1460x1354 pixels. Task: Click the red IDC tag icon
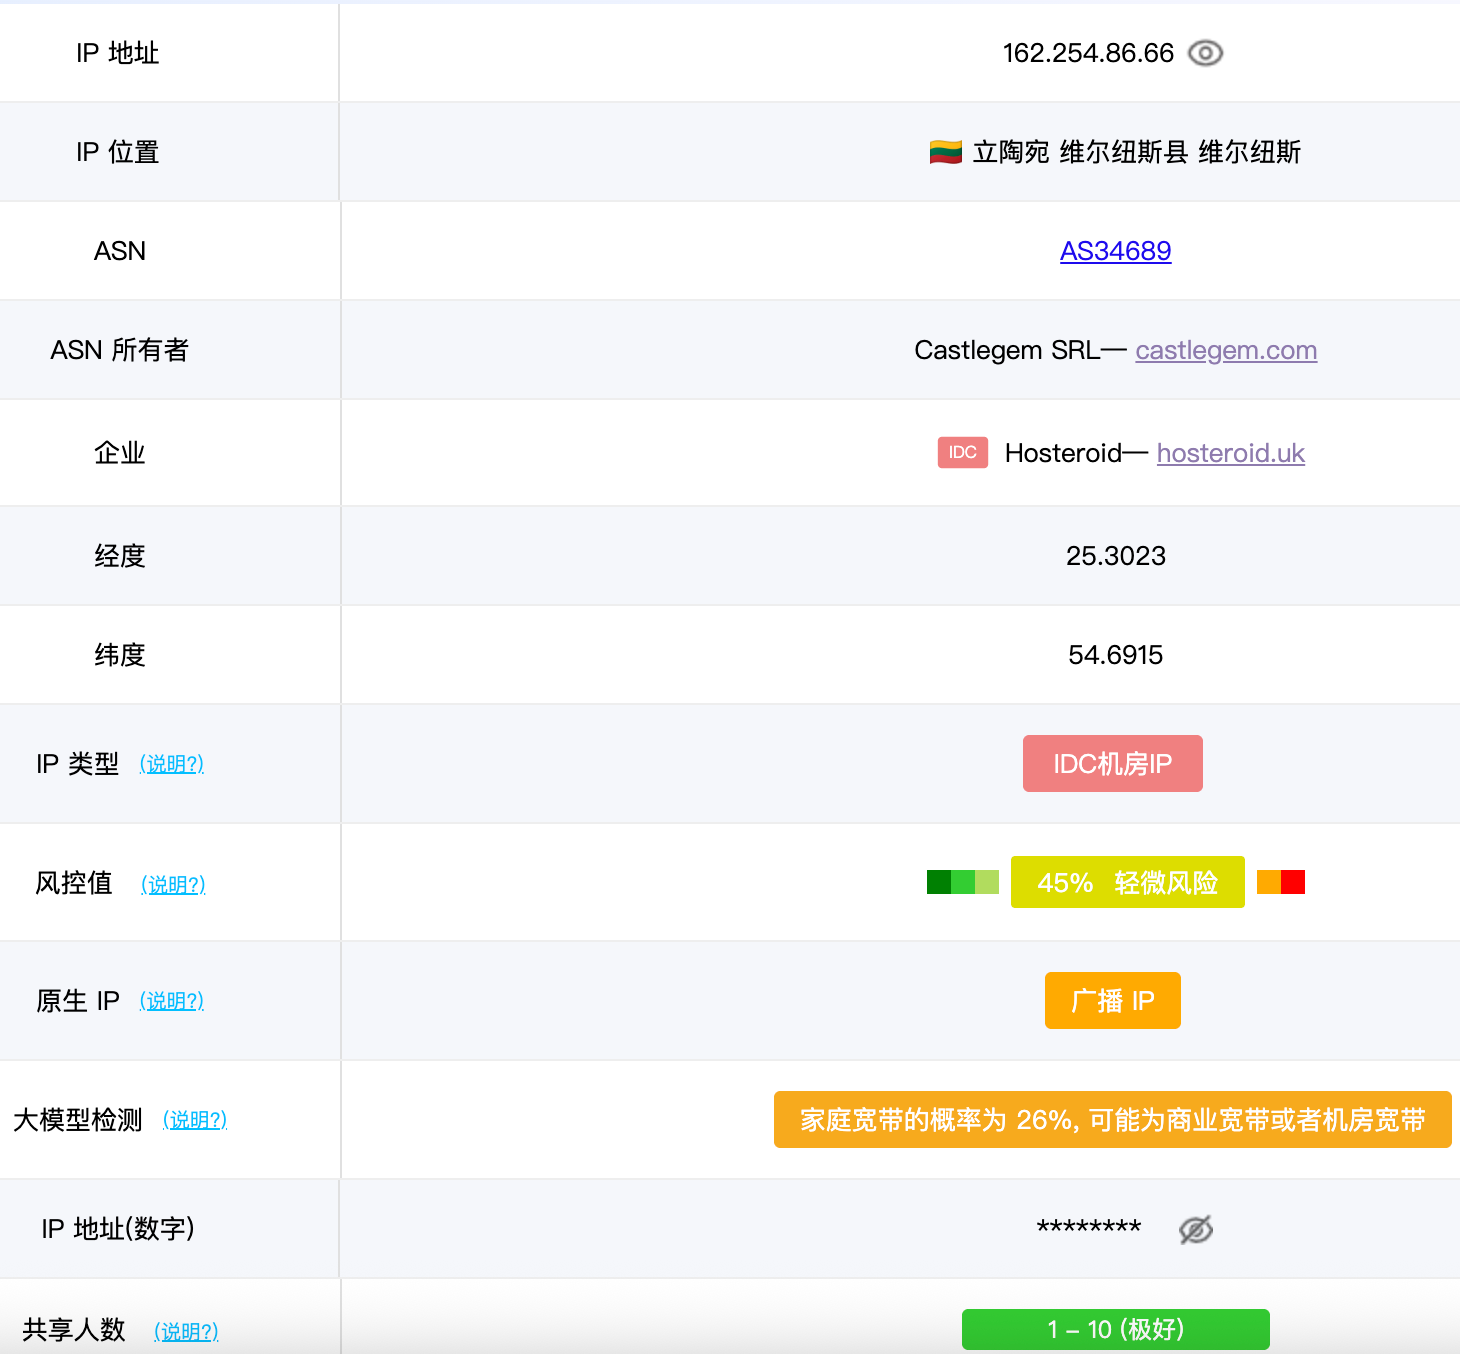click(x=962, y=453)
